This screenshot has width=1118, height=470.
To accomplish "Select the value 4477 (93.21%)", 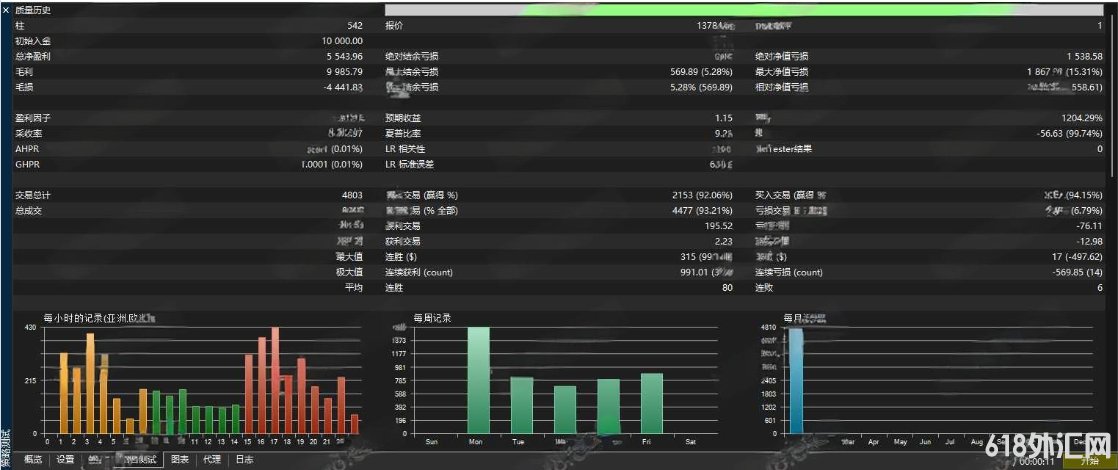I will click(x=703, y=211).
